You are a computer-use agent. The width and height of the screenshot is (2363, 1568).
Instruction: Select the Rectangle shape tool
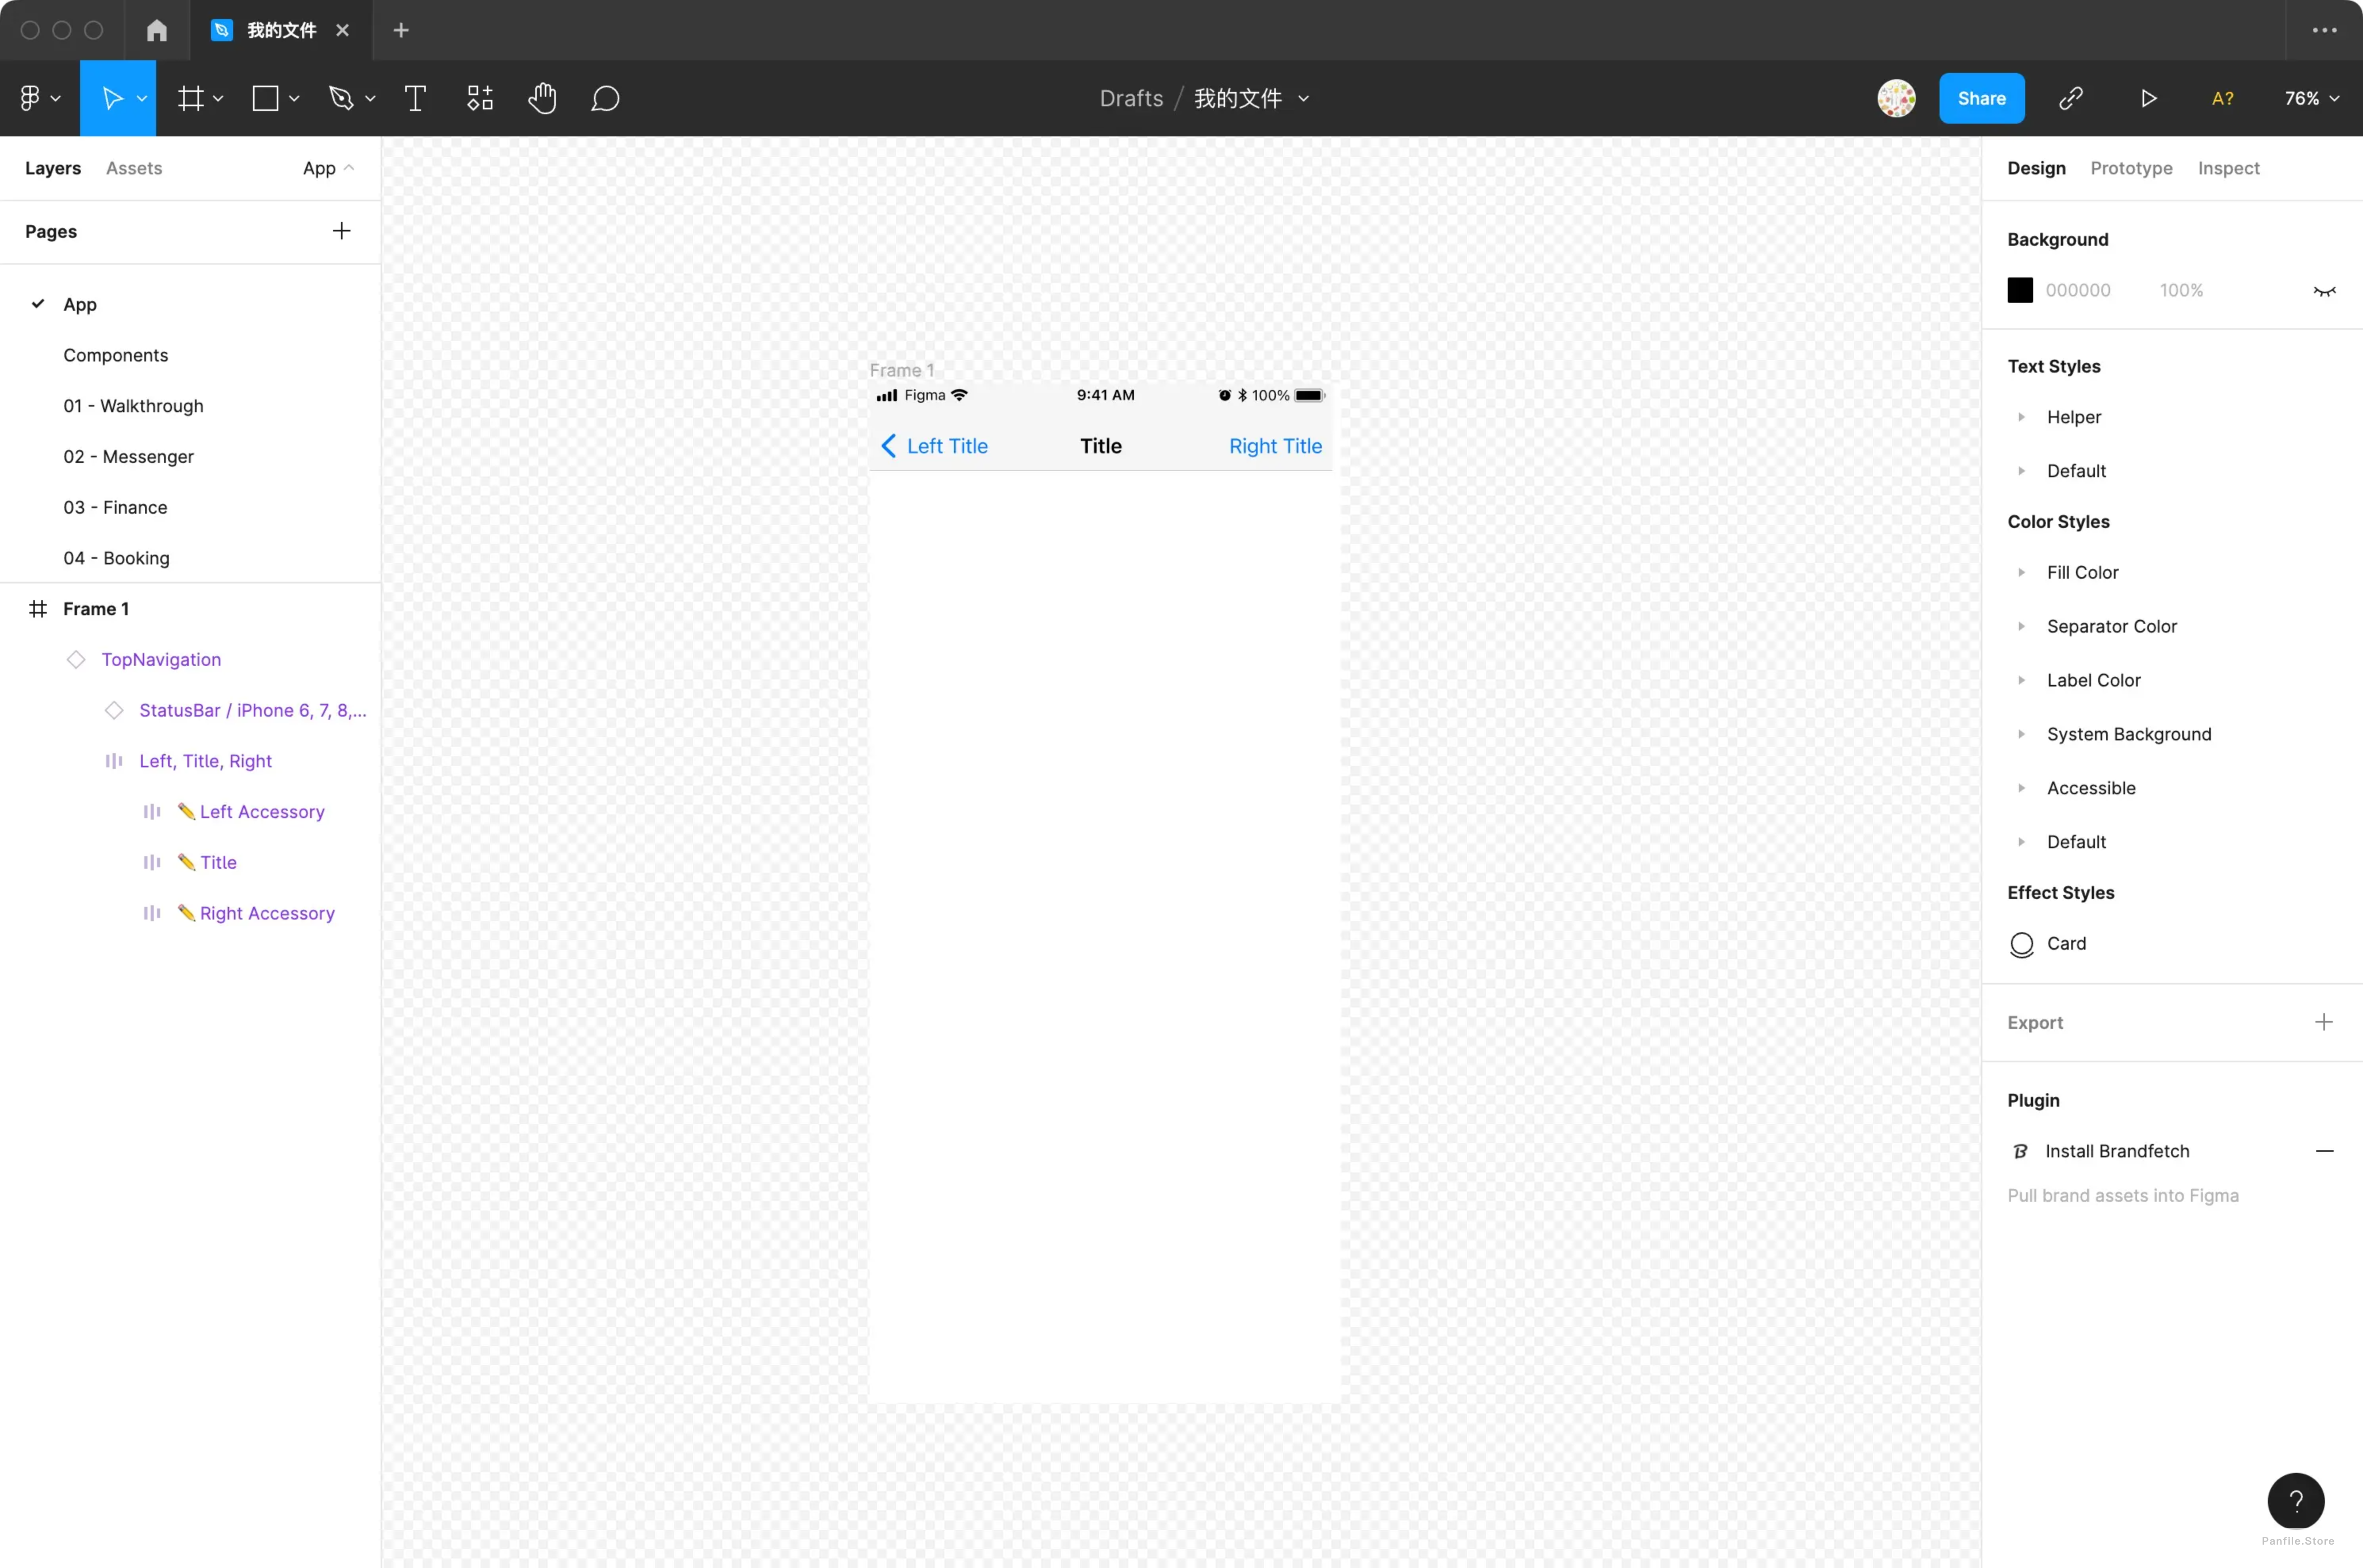(265, 98)
